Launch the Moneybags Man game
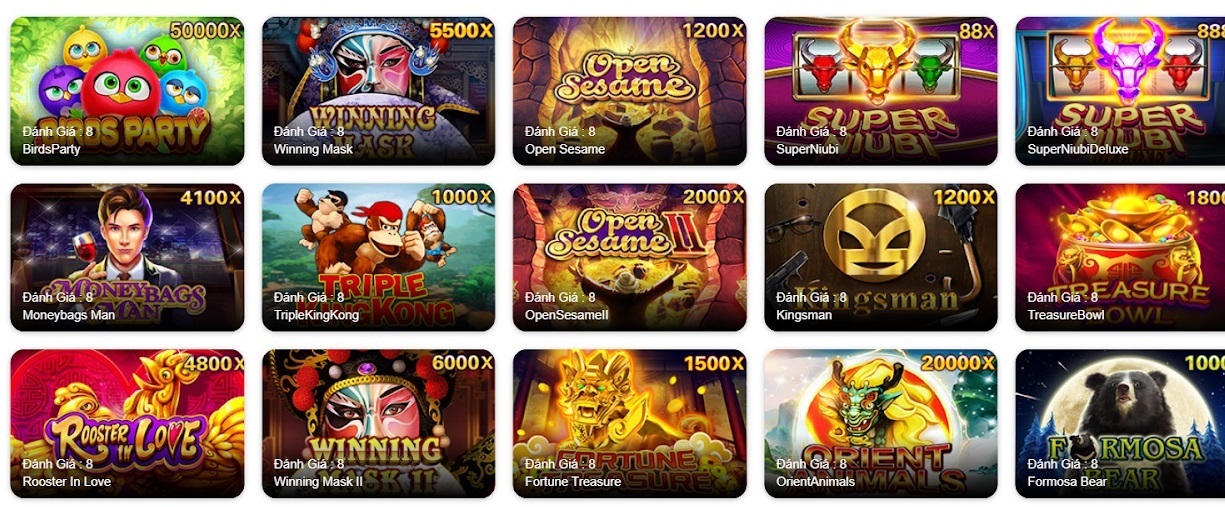The height and width of the screenshot is (507, 1225). (127, 257)
